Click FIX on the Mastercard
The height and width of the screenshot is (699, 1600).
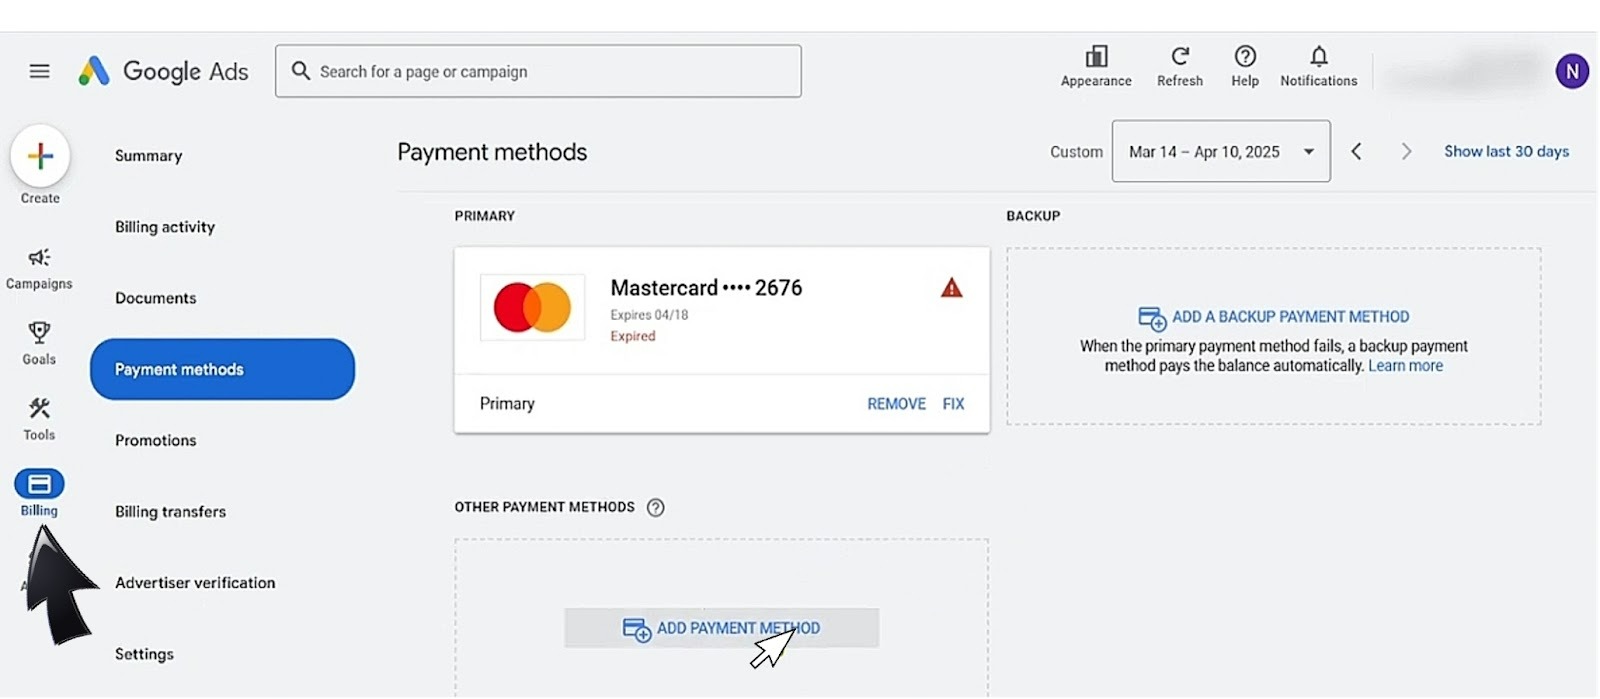point(953,404)
